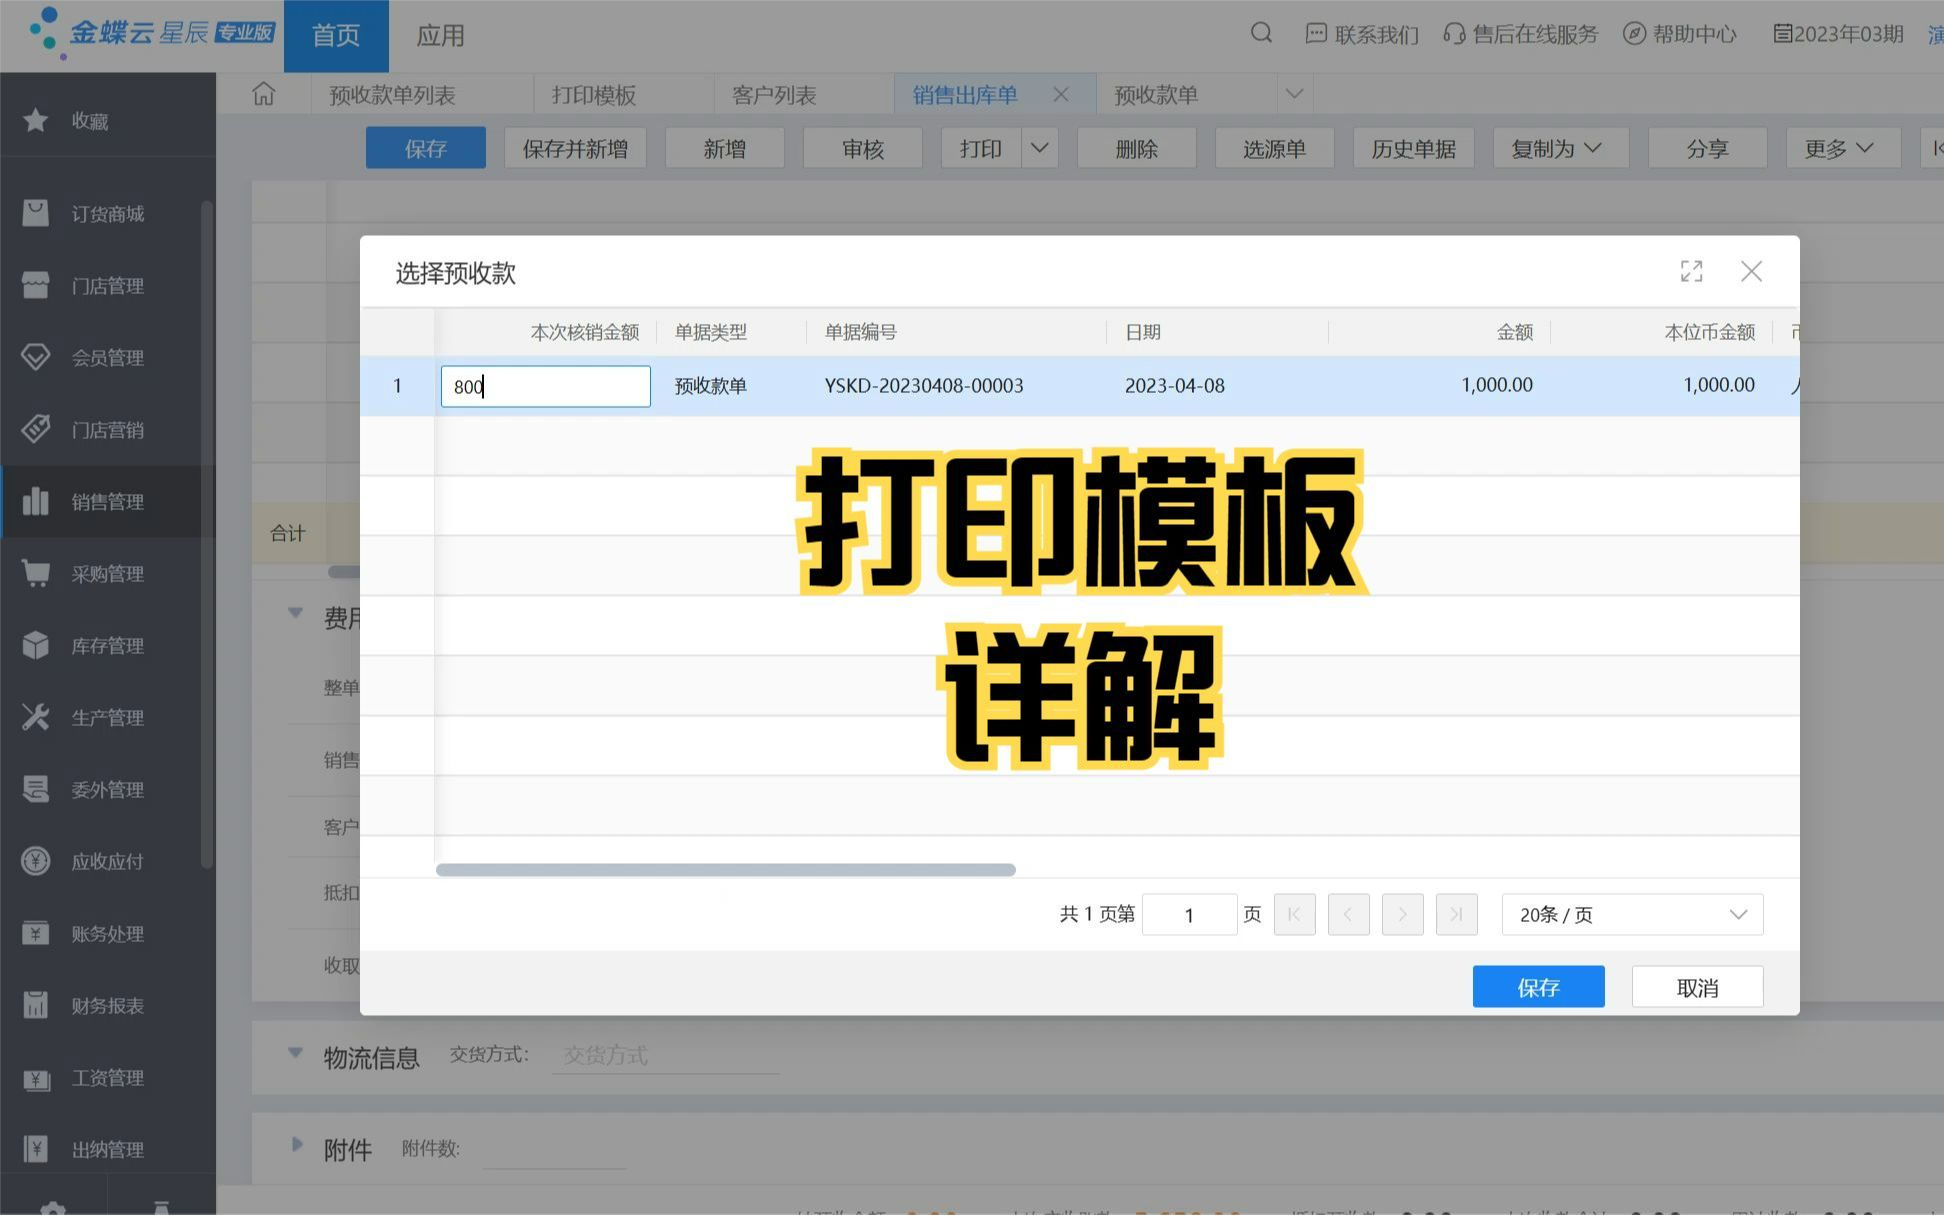Switch to the 打印模板 tab
Viewport: 1944px width, 1215px height.
click(x=595, y=95)
